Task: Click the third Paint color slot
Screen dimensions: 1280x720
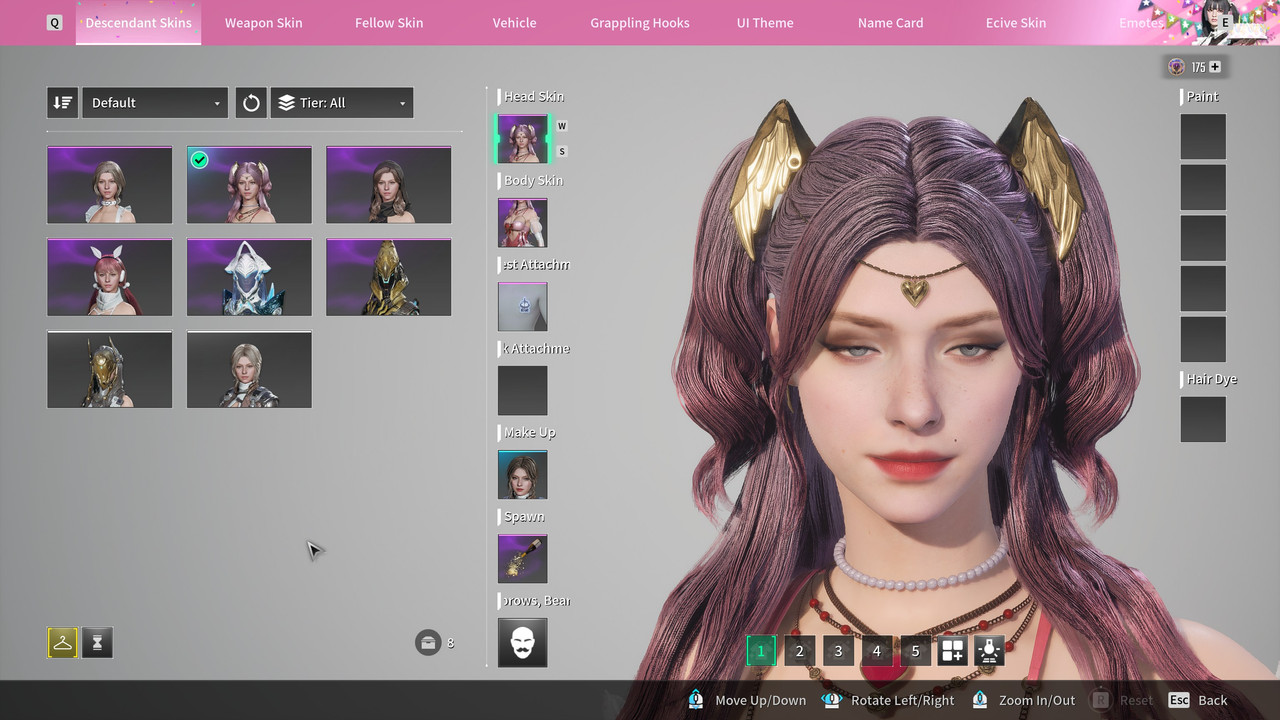Action: coord(1203,238)
